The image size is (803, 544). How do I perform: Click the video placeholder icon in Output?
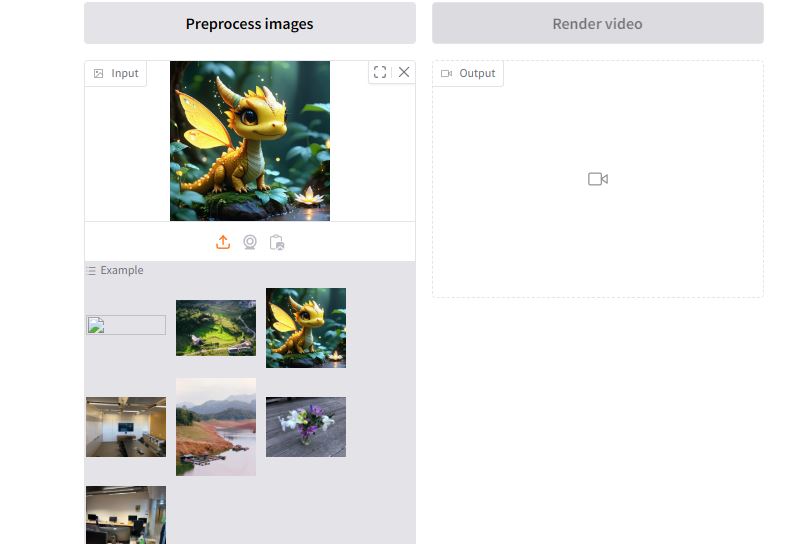(x=598, y=179)
